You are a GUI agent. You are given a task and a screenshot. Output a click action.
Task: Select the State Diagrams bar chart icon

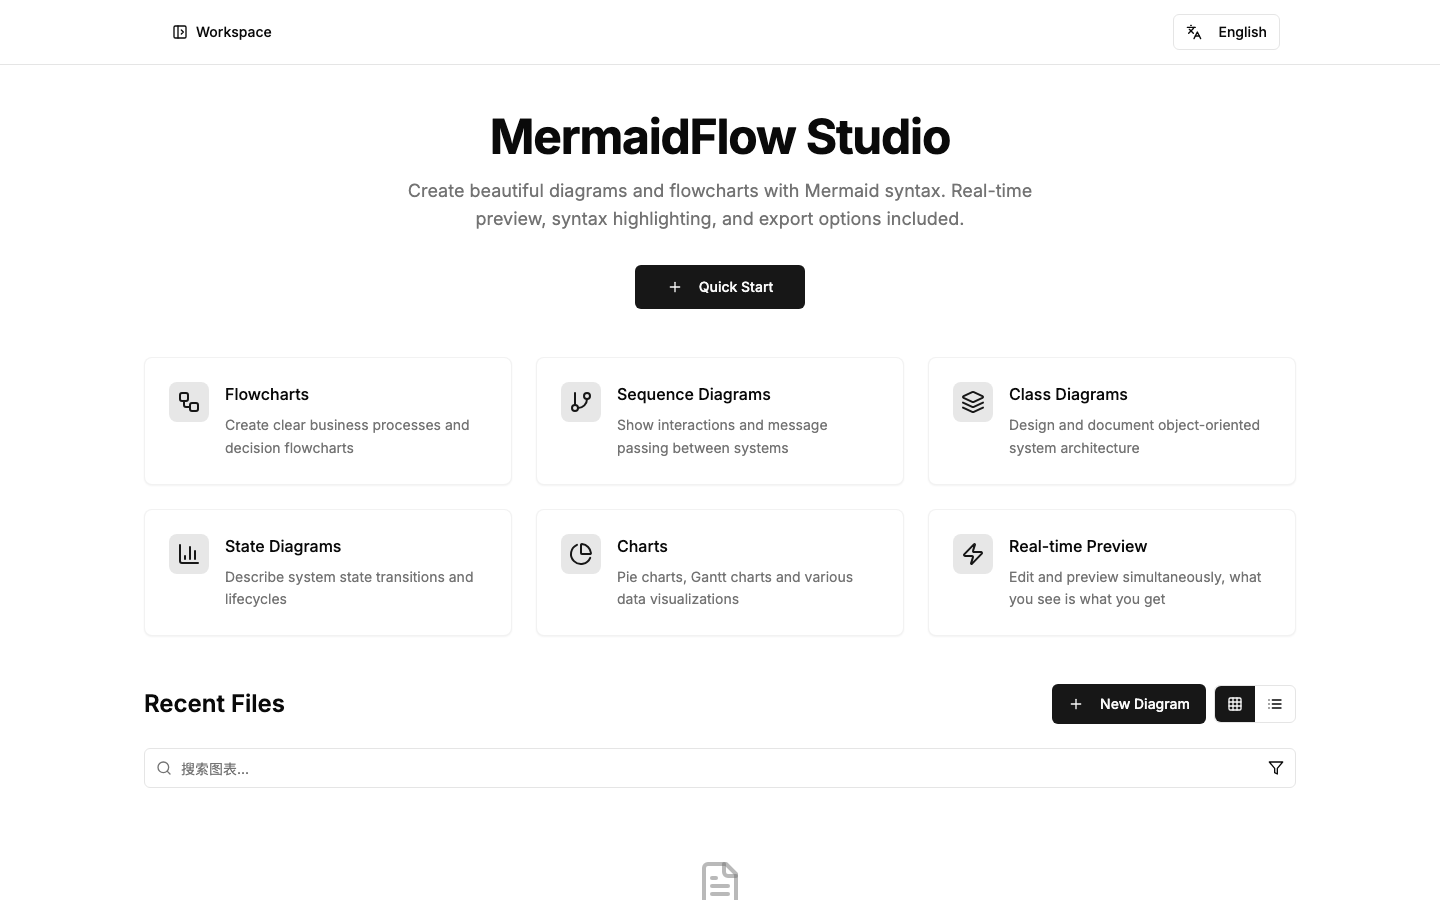[x=189, y=554]
